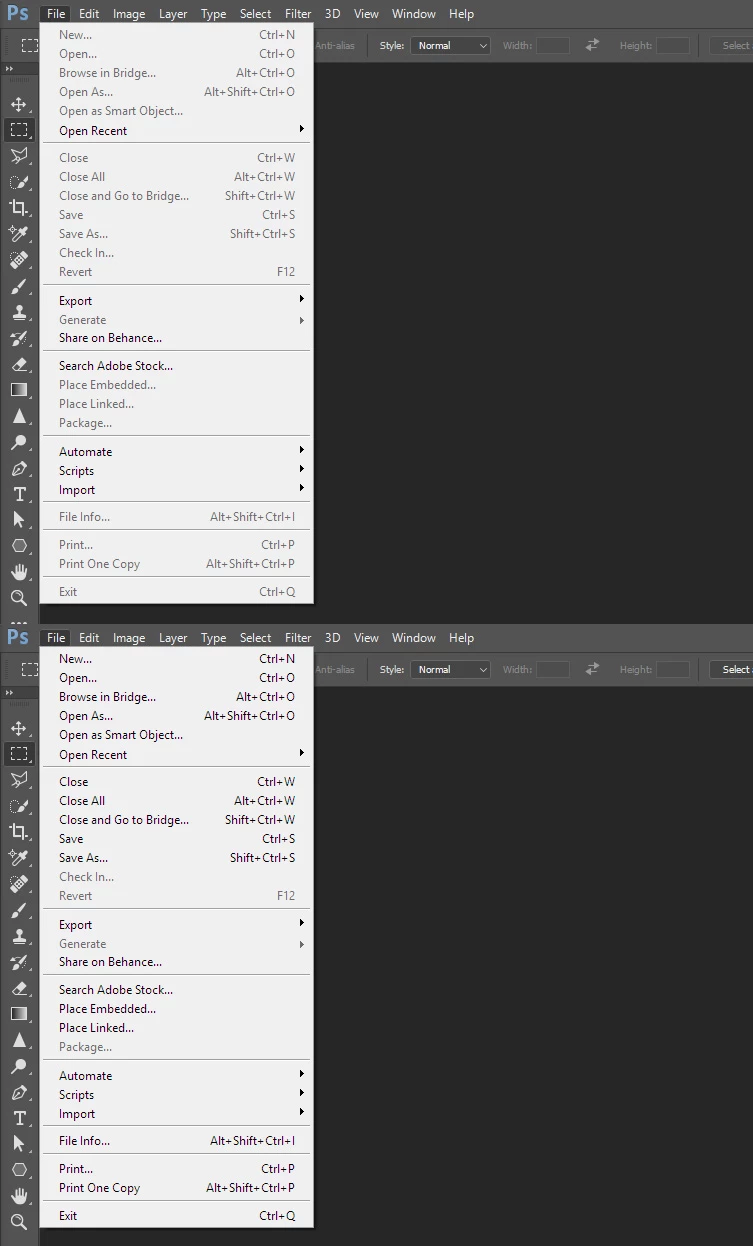The height and width of the screenshot is (1246, 753).
Task: Select the Brush tool in the lower window
Action: pyautogui.click(x=19, y=910)
